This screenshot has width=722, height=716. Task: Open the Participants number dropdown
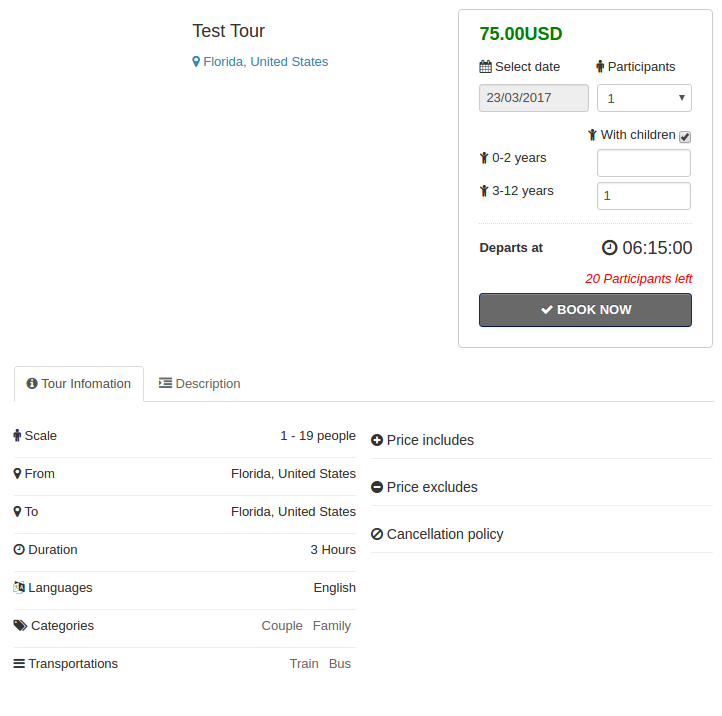pos(643,98)
